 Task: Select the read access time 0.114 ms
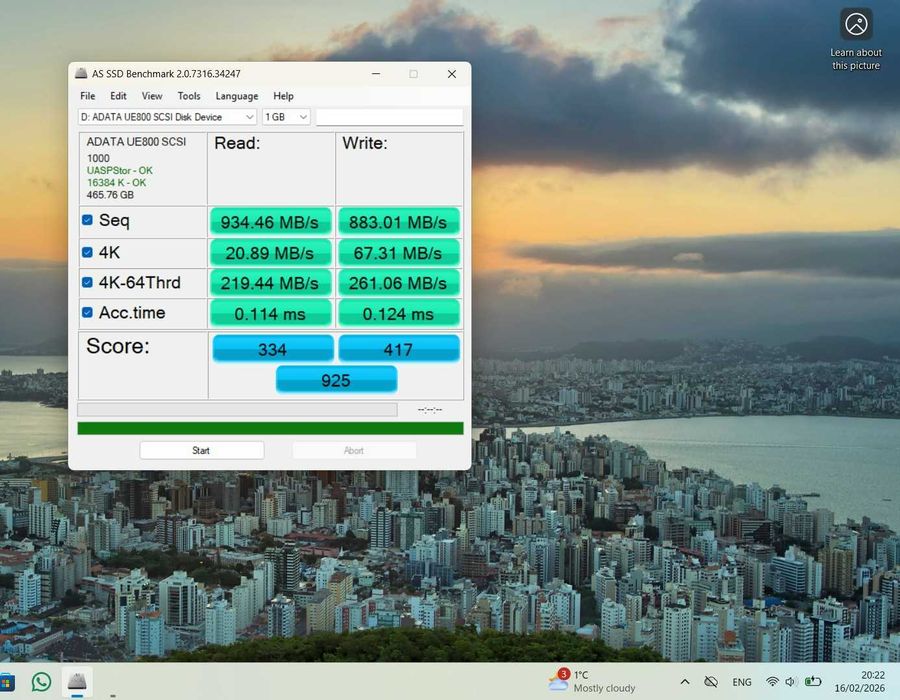(x=270, y=314)
